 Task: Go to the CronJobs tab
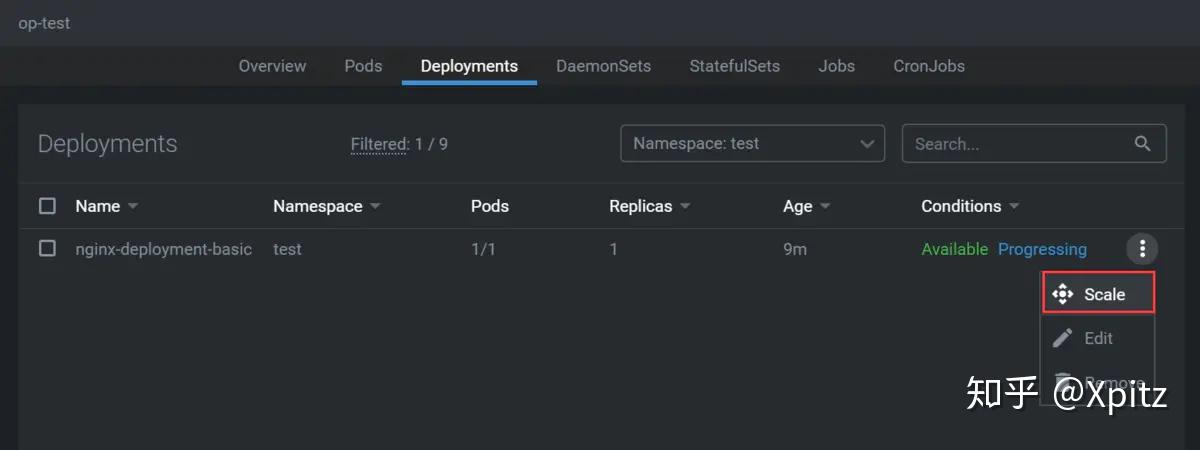929,66
